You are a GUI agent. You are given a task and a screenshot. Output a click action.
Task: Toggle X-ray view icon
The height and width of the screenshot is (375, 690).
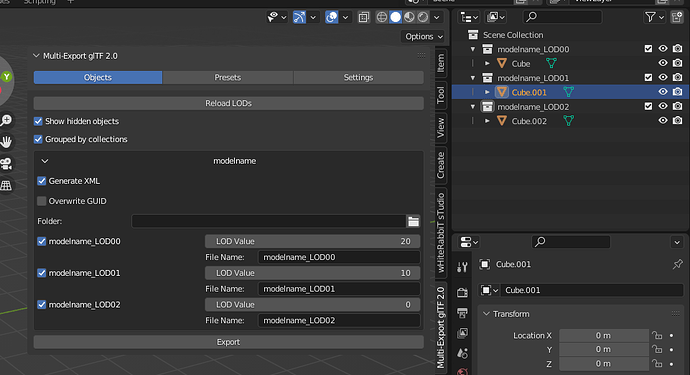(x=363, y=17)
